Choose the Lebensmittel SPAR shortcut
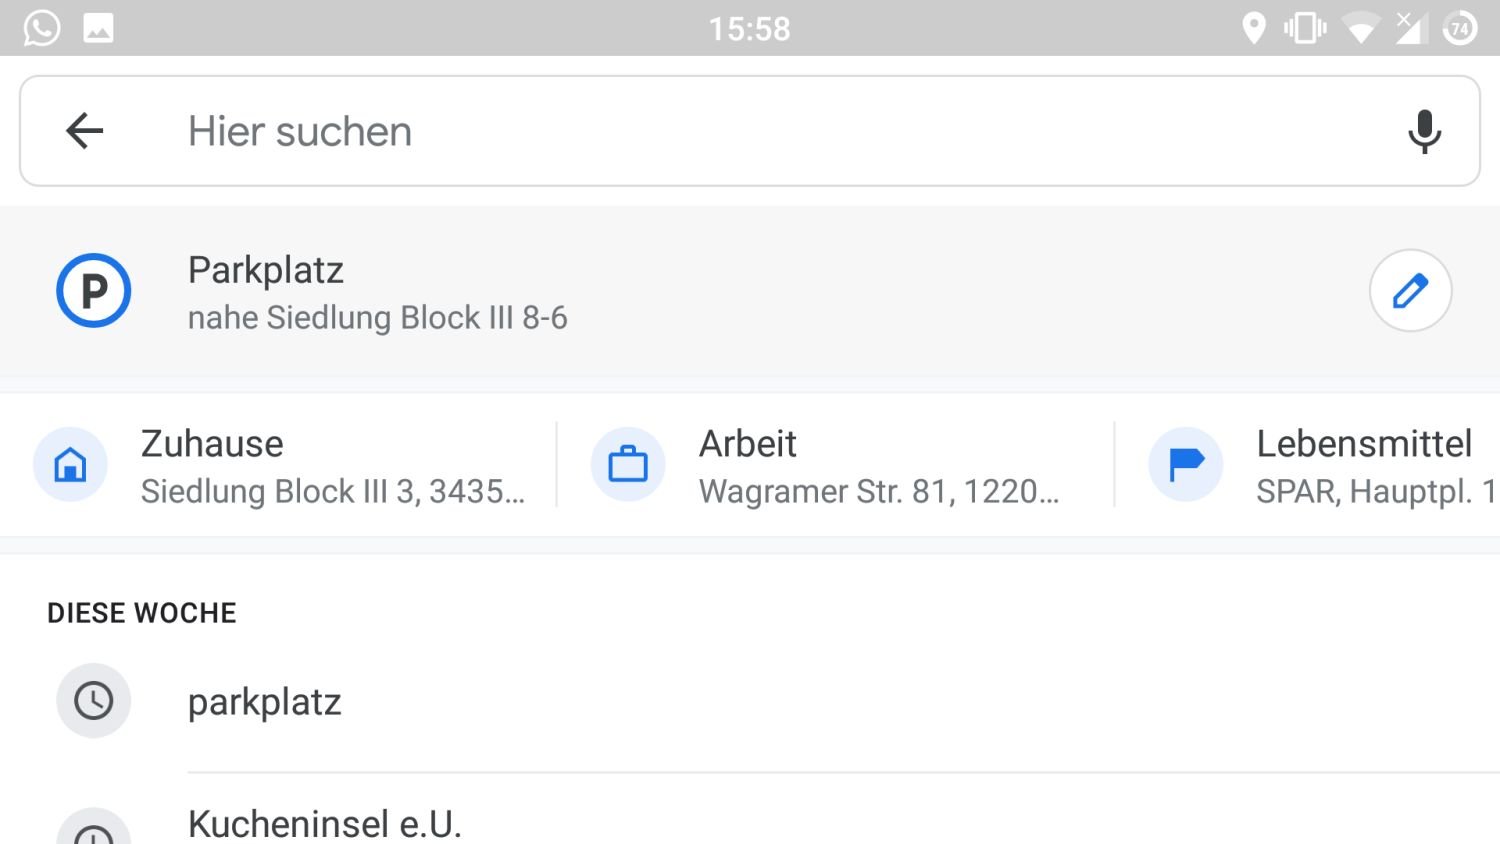 point(1370,466)
